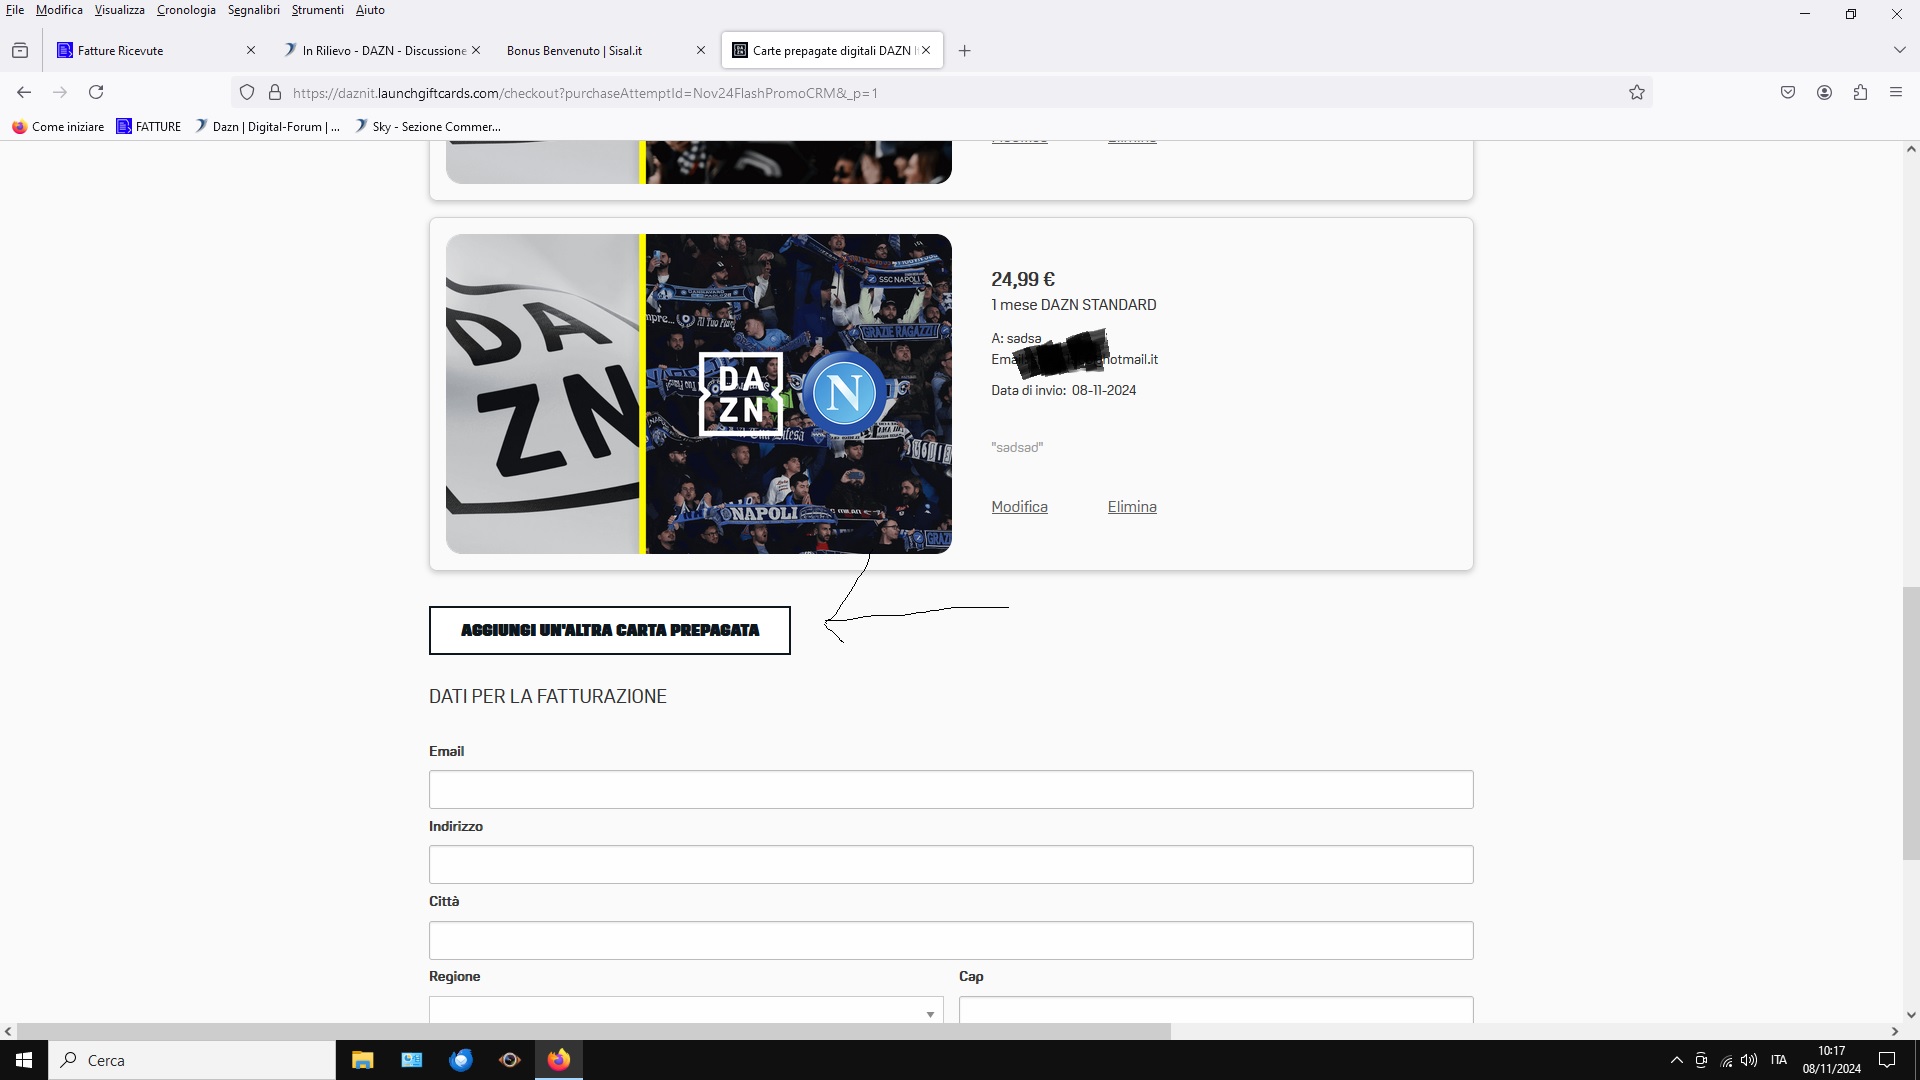
Task: Open the Dazn Digital-Forum bookmark
Action: [266, 127]
